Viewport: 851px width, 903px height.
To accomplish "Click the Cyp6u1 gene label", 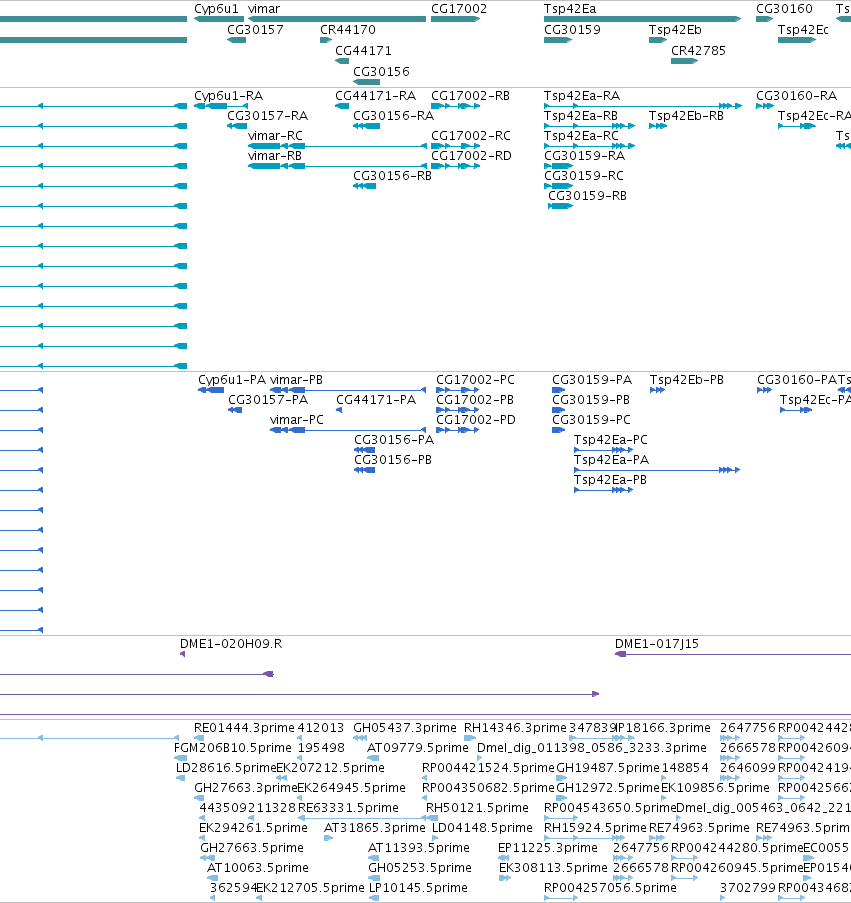I will [x=216, y=9].
